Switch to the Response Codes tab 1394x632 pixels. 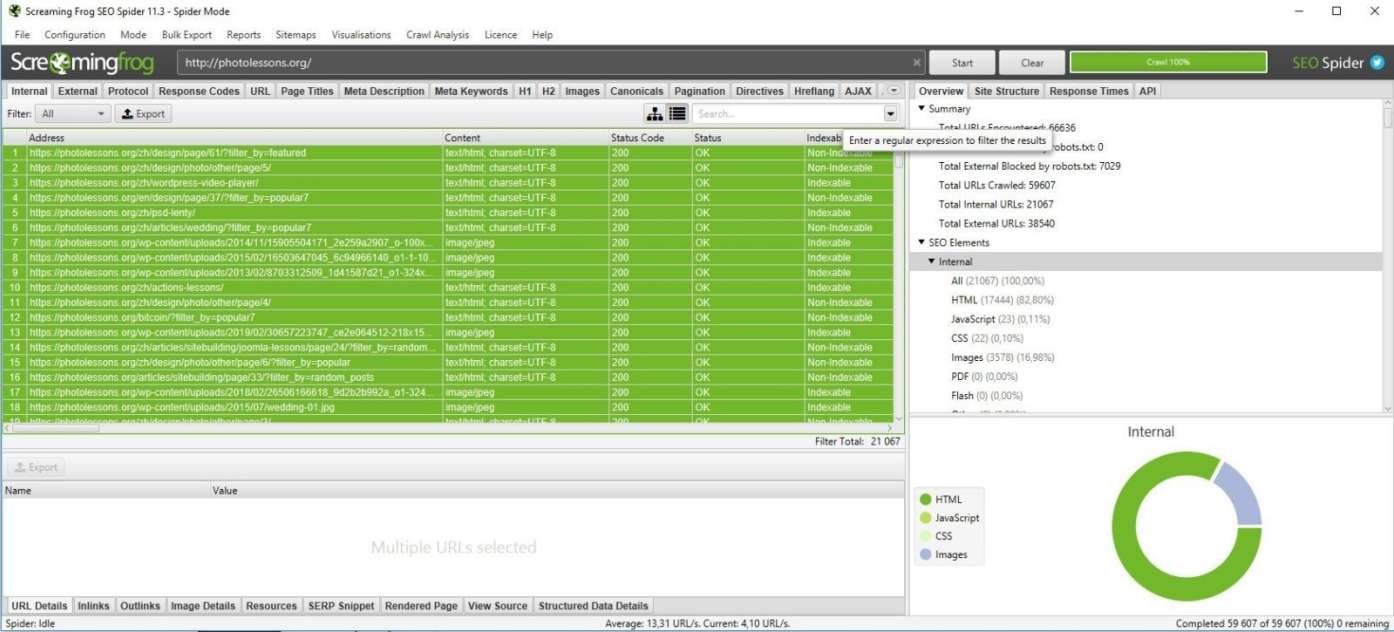199,91
